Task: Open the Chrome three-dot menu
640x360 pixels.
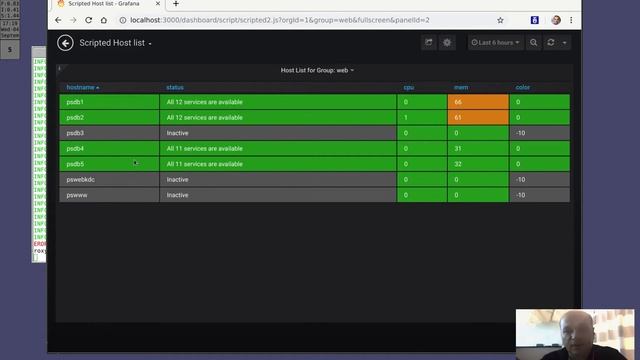Action: [571, 20]
